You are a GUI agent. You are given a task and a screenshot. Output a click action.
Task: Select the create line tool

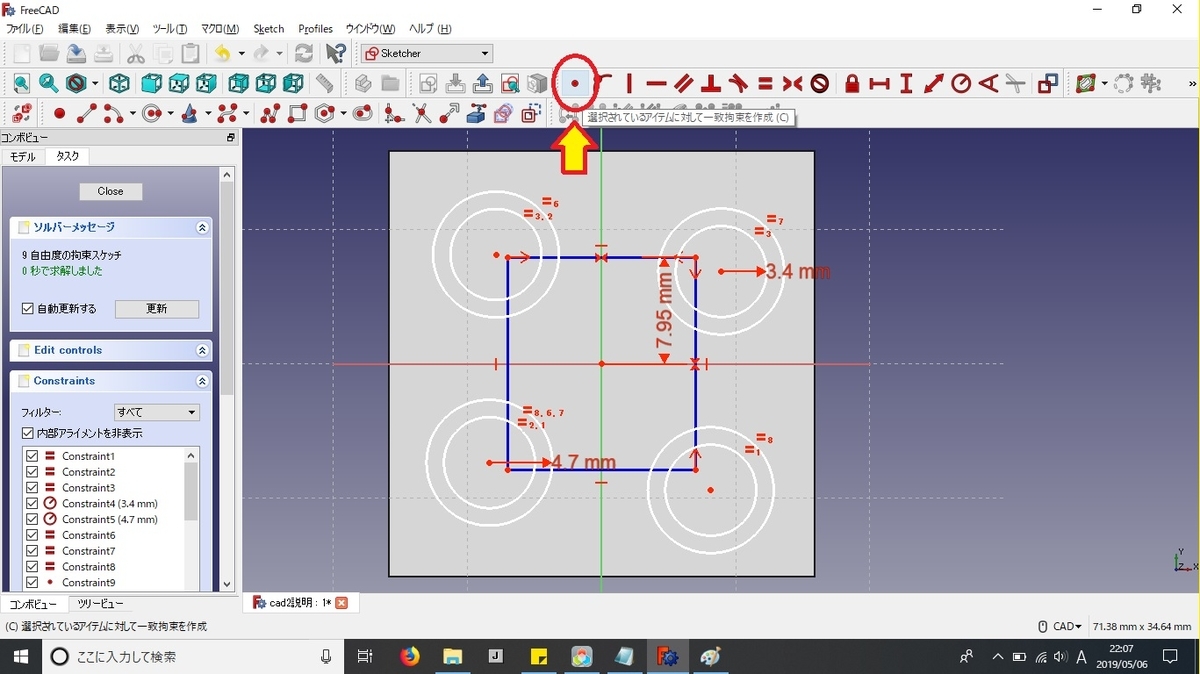click(87, 113)
